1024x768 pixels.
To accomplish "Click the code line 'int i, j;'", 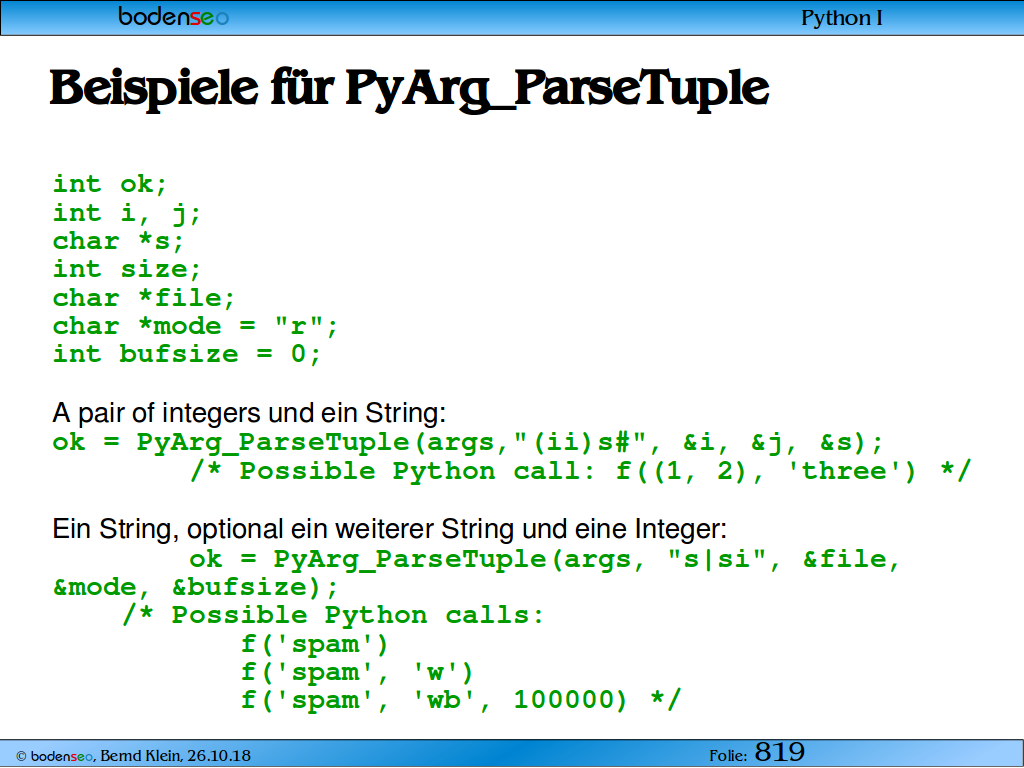I will tap(127, 214).
